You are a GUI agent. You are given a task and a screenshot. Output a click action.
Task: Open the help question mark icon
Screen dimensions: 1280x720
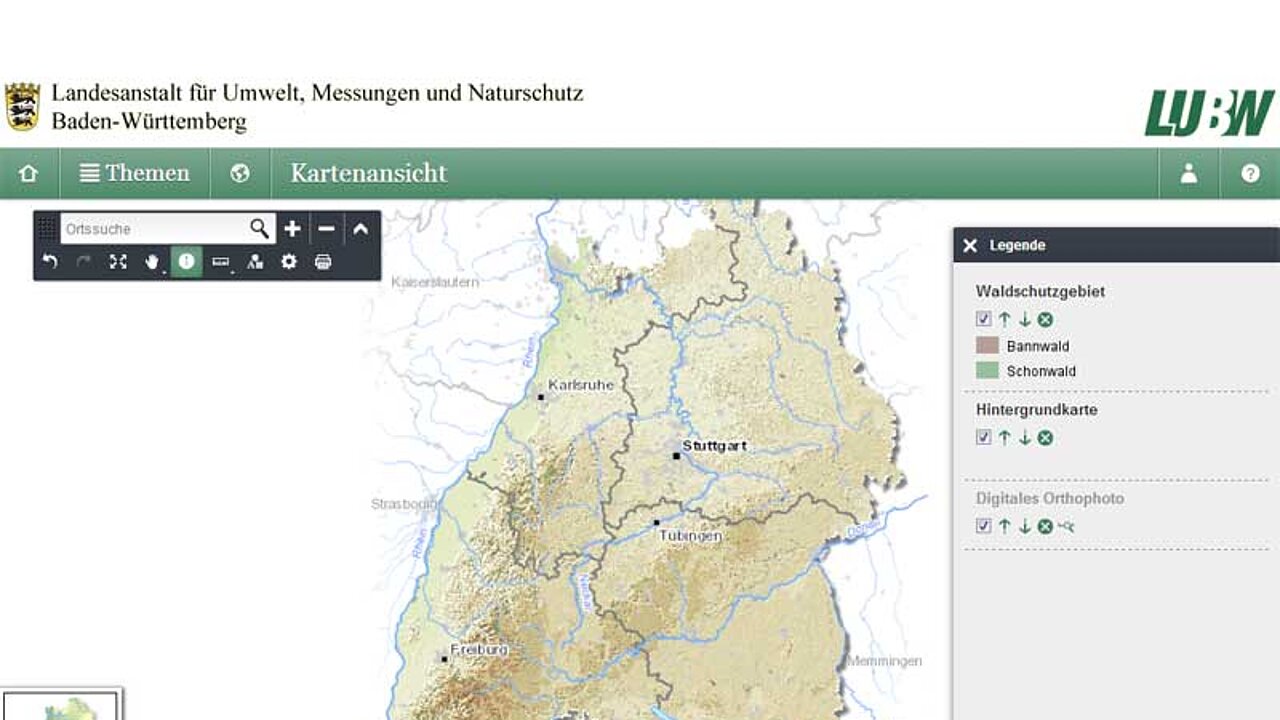tap(1250, 173)
